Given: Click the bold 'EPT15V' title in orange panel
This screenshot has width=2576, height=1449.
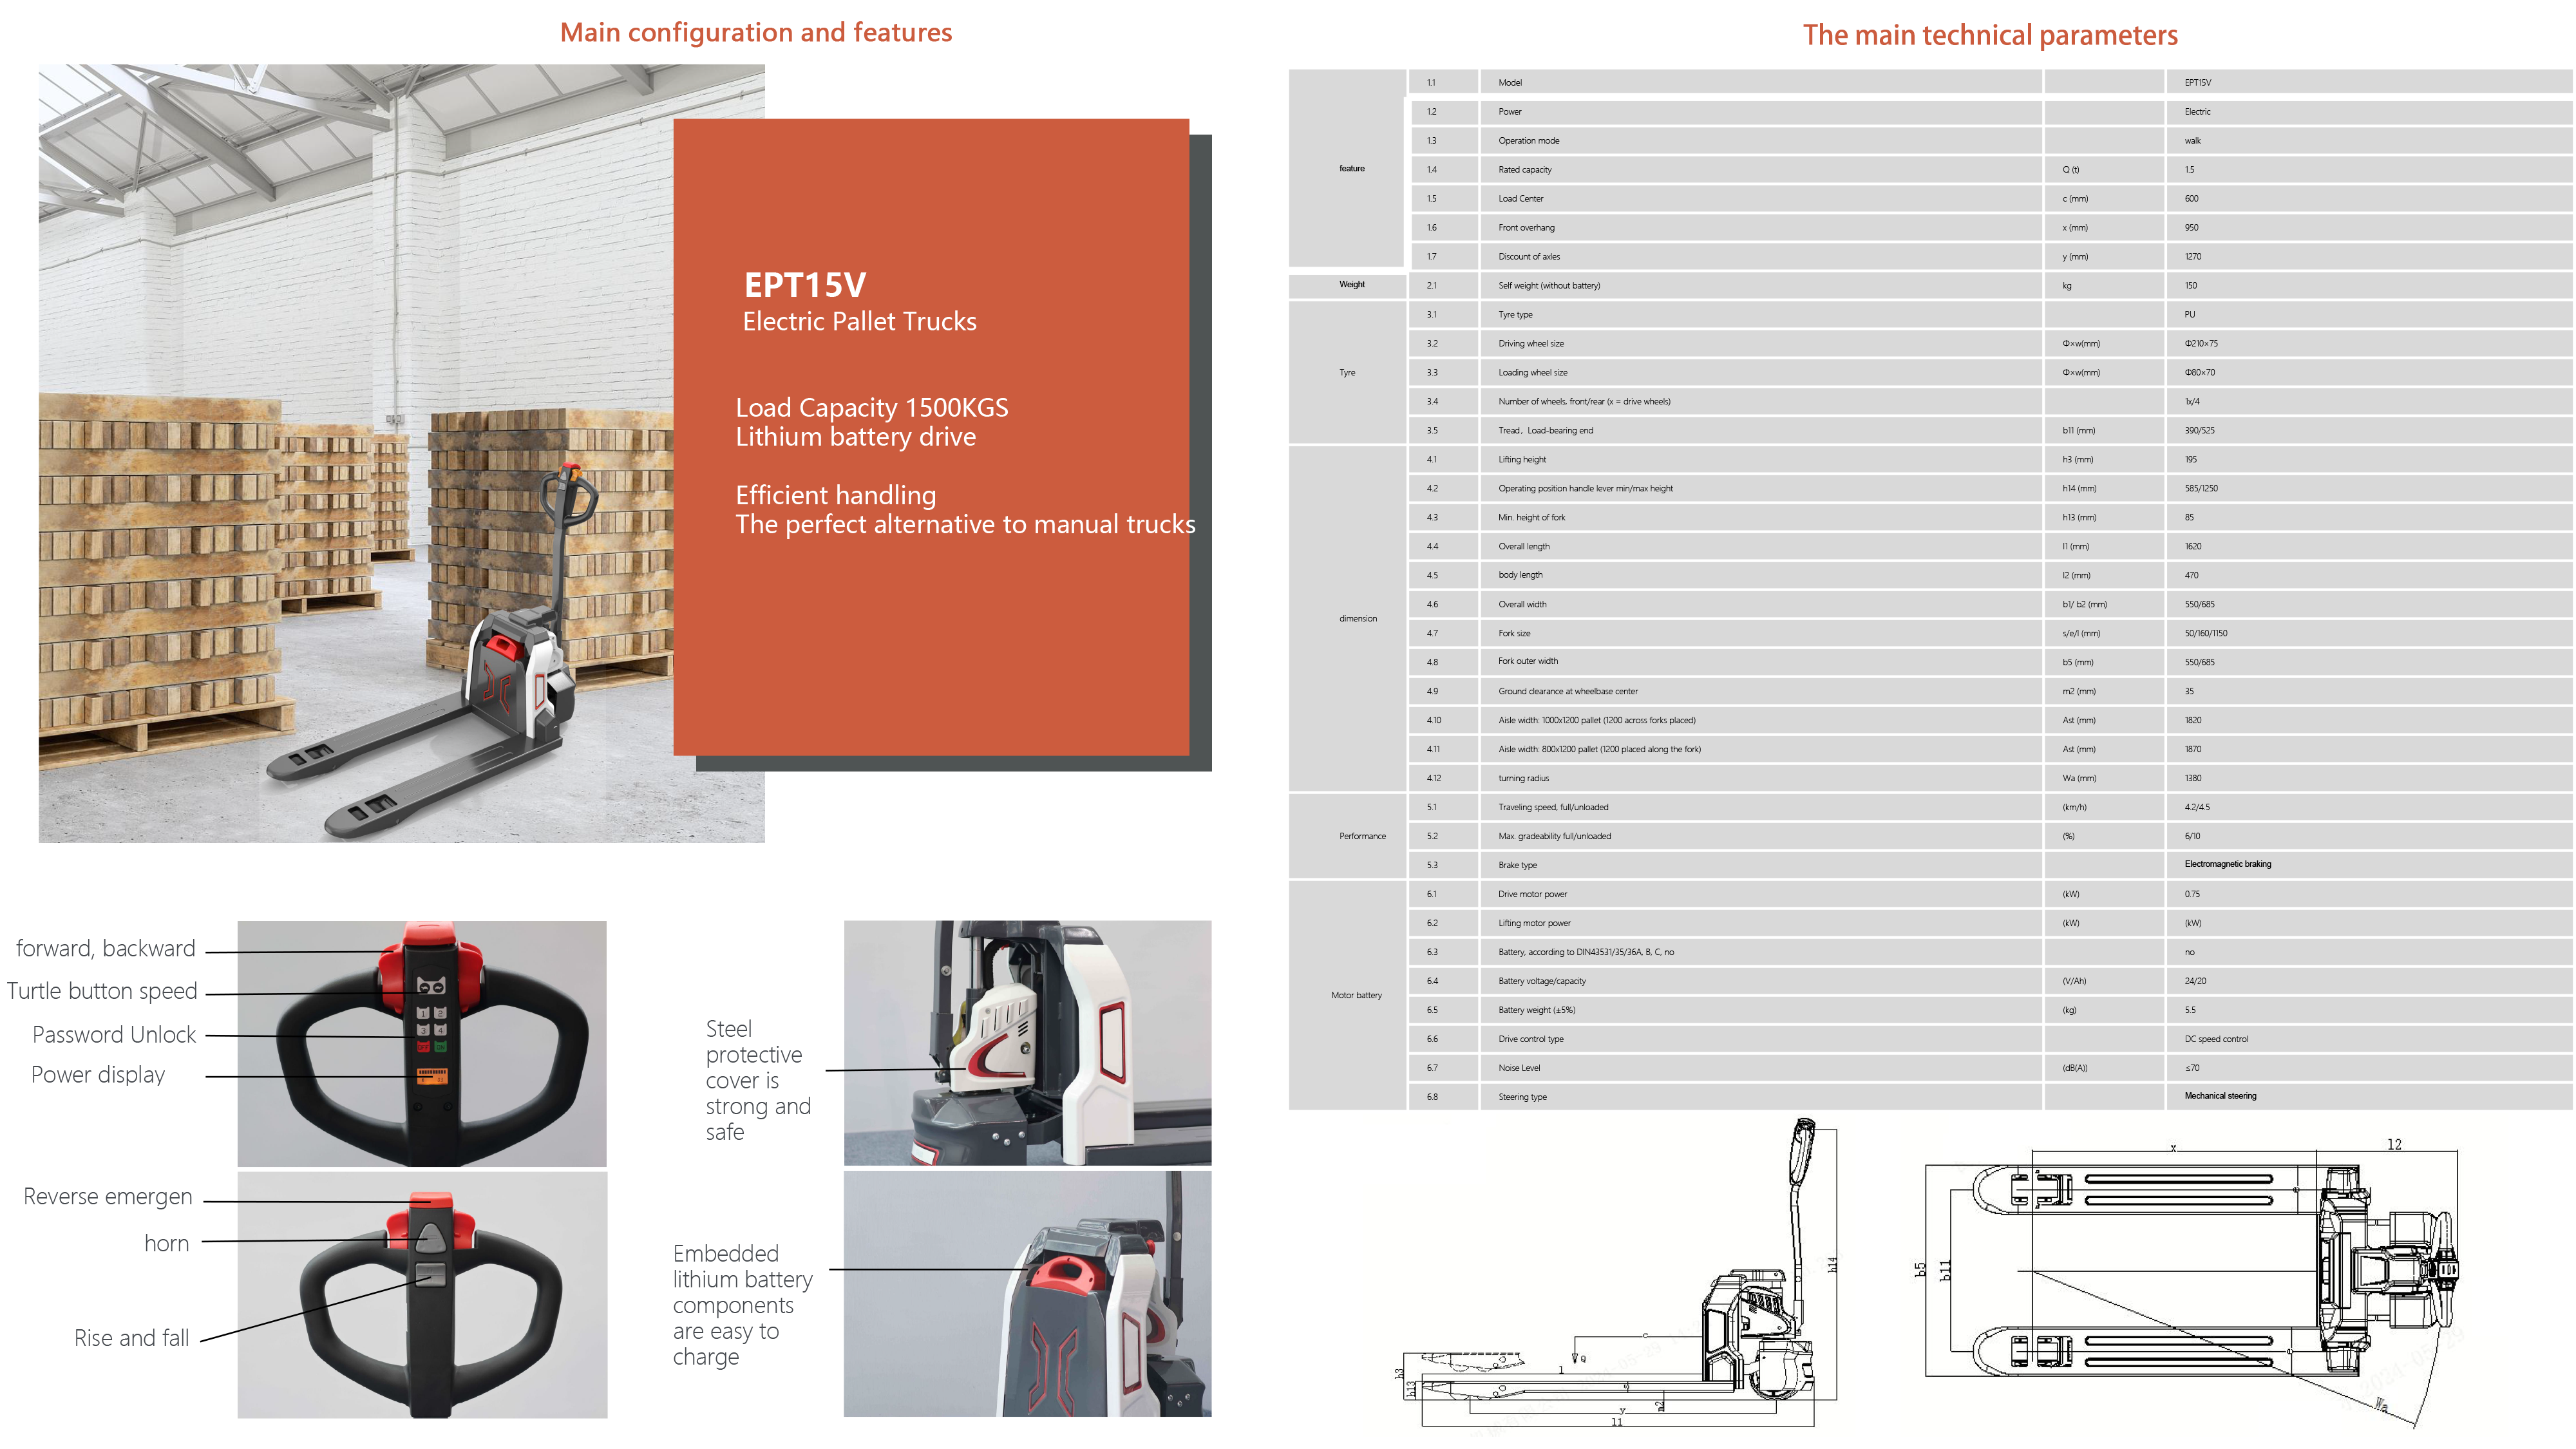Looking at the screenshot, I should [x=804, y=285].
